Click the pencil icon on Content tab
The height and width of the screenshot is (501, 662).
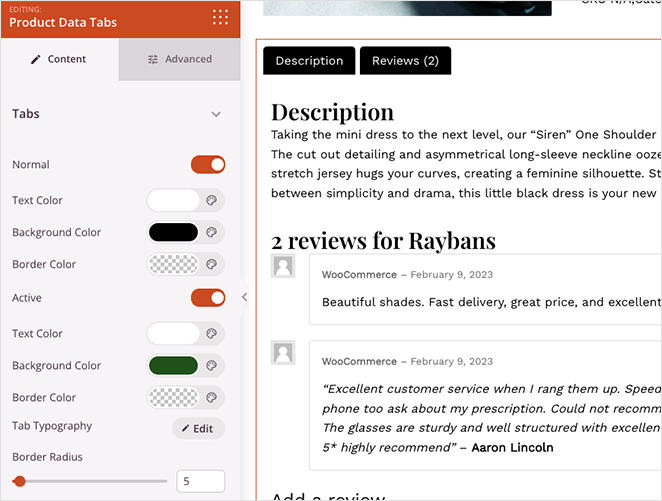click(x=36, y=60)
